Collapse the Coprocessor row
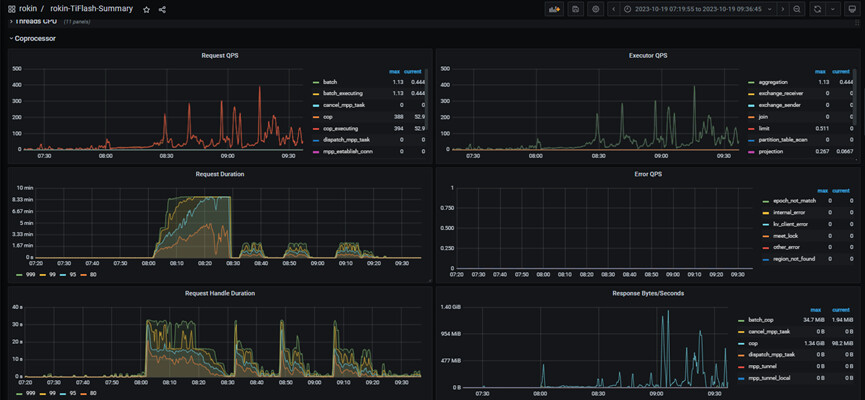865x400 pixels. [34, 38]
